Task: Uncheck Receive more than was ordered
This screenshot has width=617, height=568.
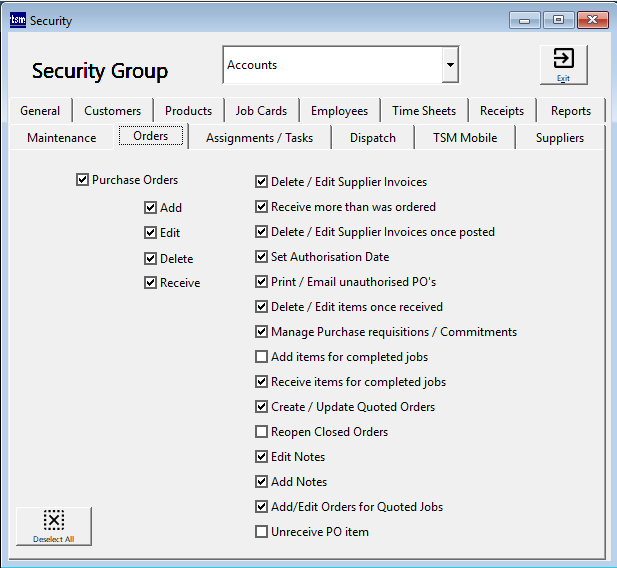Action: point(262,207)
